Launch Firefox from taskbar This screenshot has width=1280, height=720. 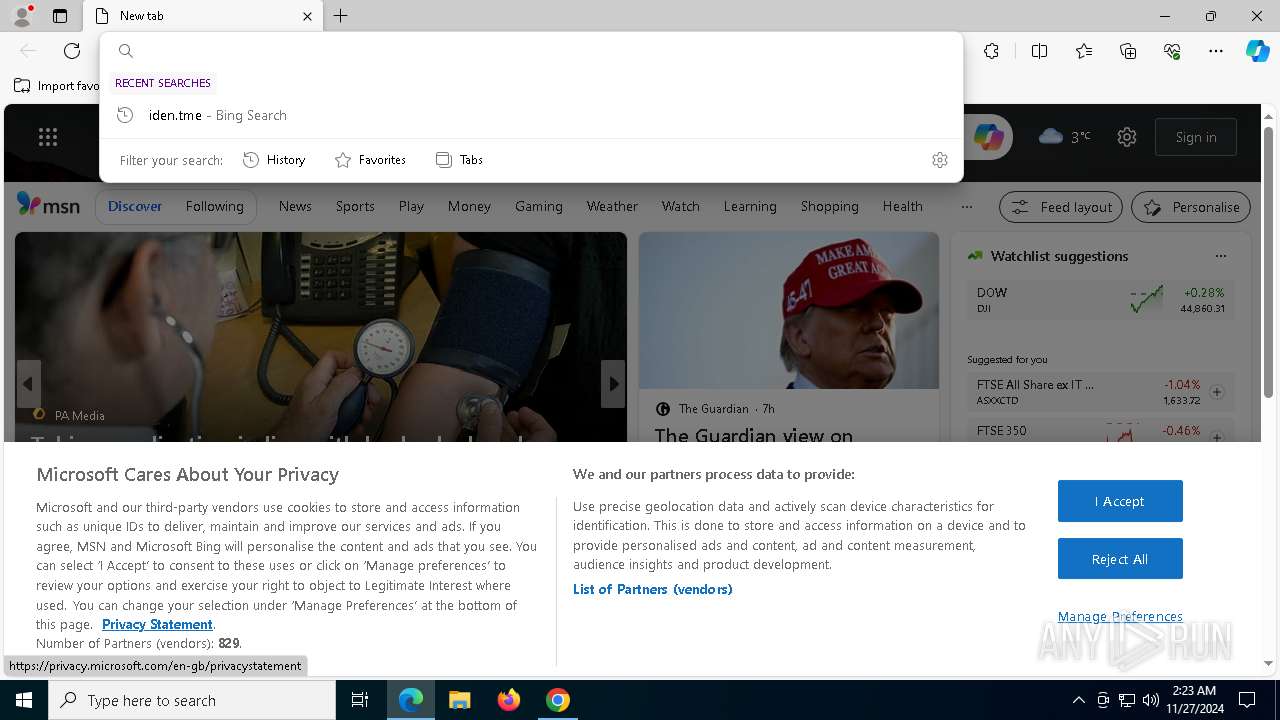[x=509, y=700]
